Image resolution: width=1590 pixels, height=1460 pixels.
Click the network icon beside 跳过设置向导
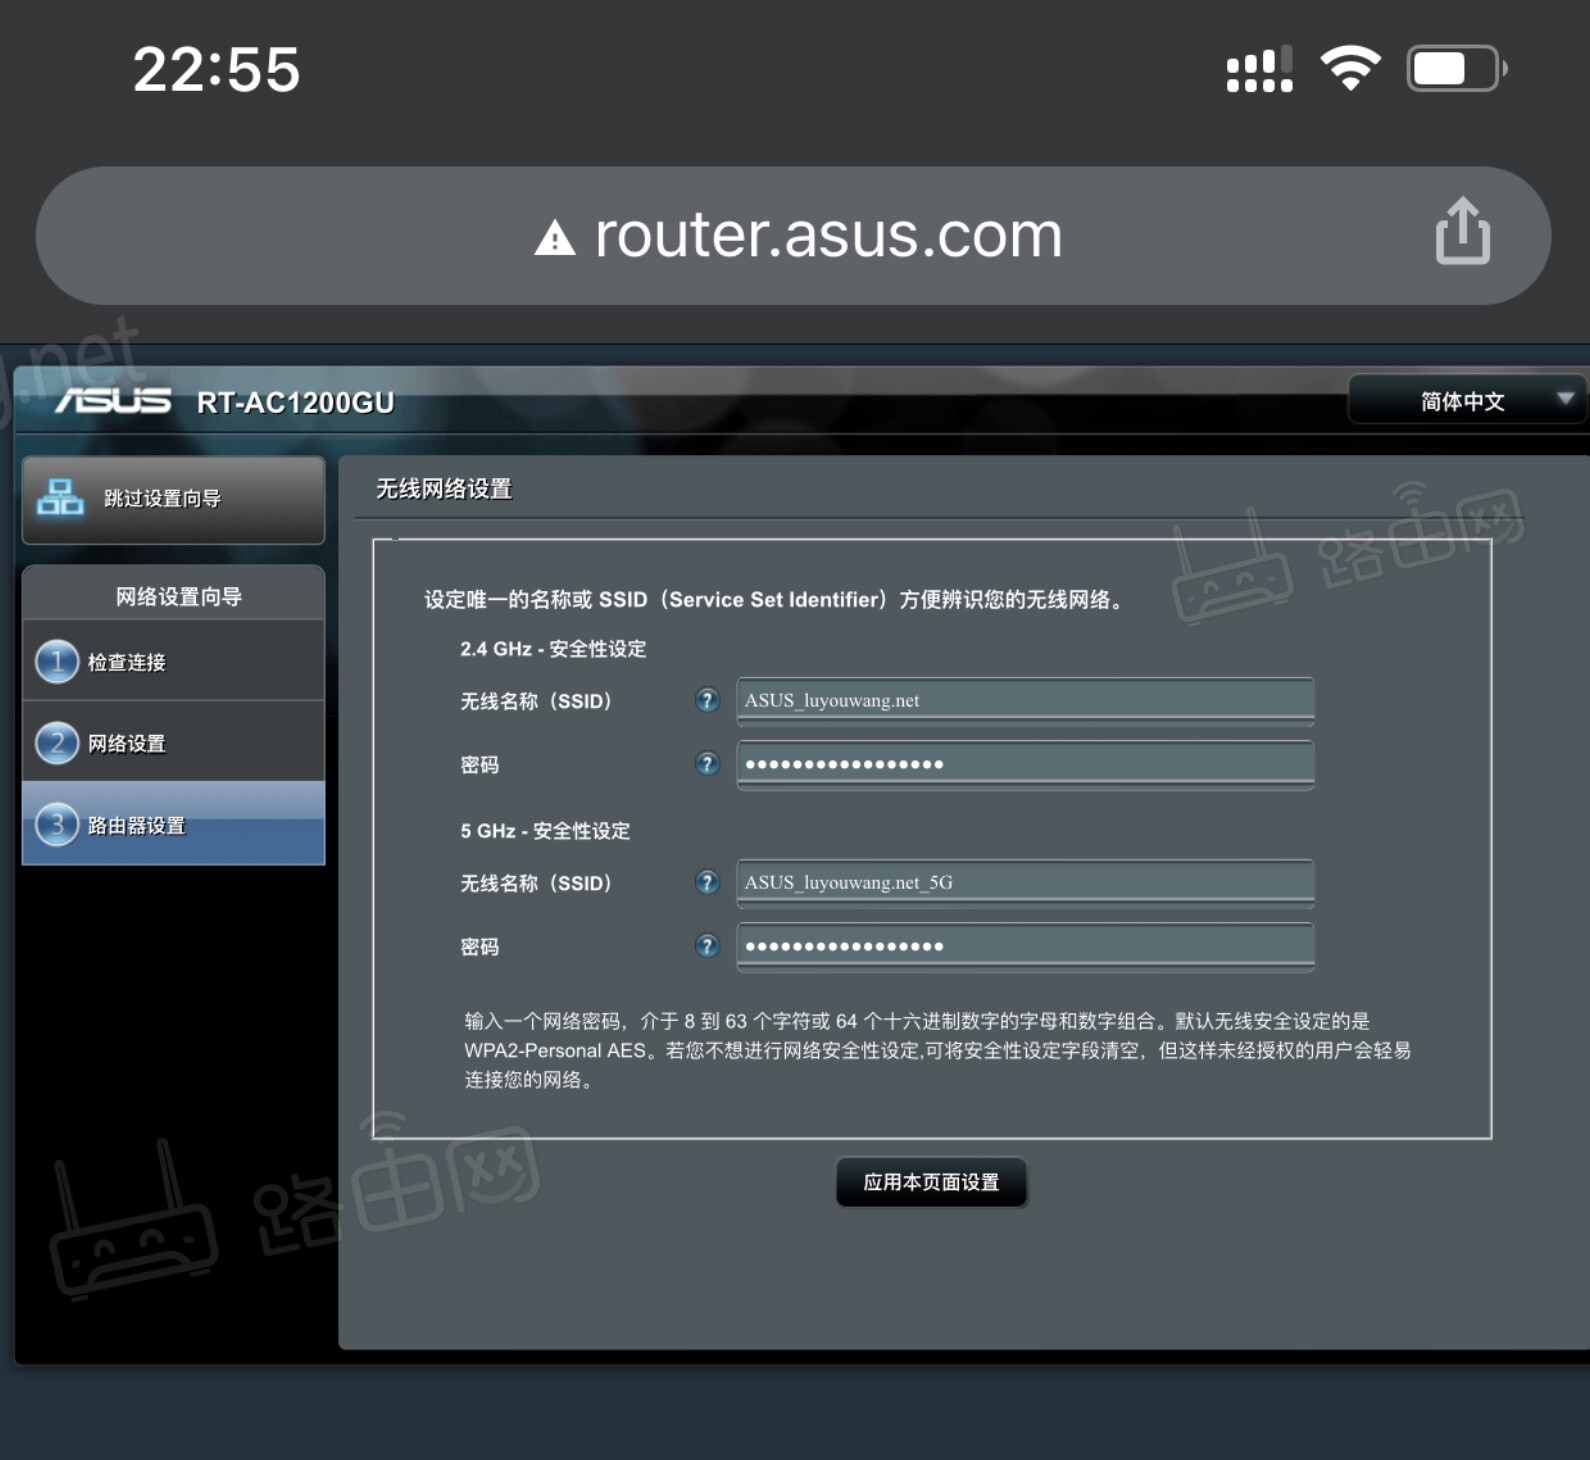60,497
